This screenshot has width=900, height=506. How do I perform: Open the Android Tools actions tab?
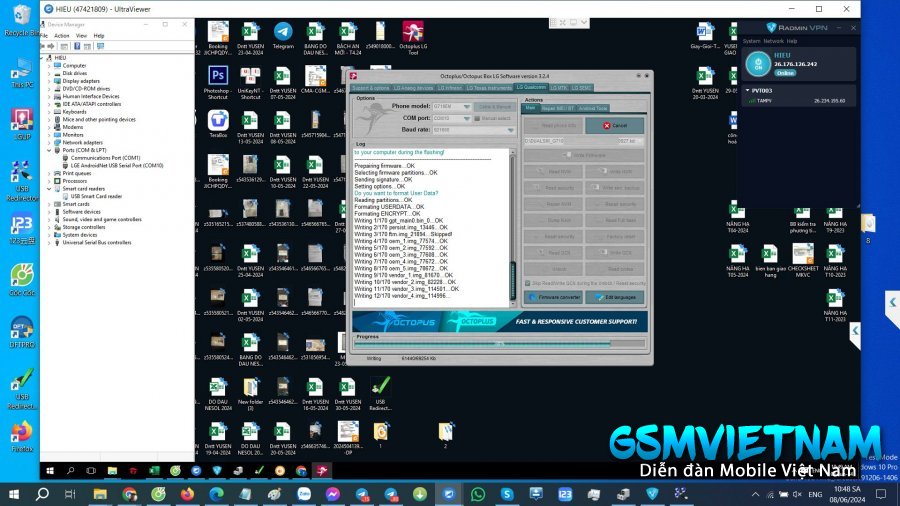click(x=592, y=108)
